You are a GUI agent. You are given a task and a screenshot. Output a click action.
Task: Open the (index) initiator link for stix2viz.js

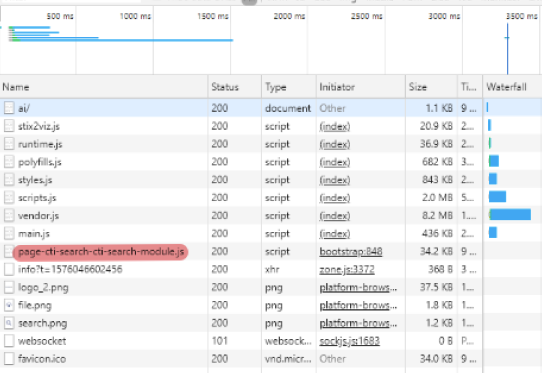335,127
